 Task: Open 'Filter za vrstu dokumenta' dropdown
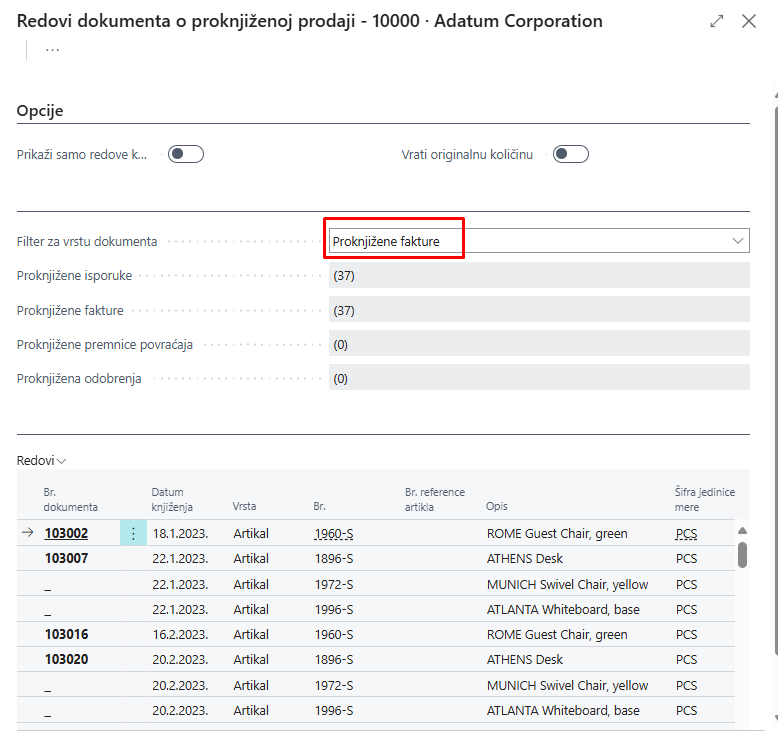[538, 241]
